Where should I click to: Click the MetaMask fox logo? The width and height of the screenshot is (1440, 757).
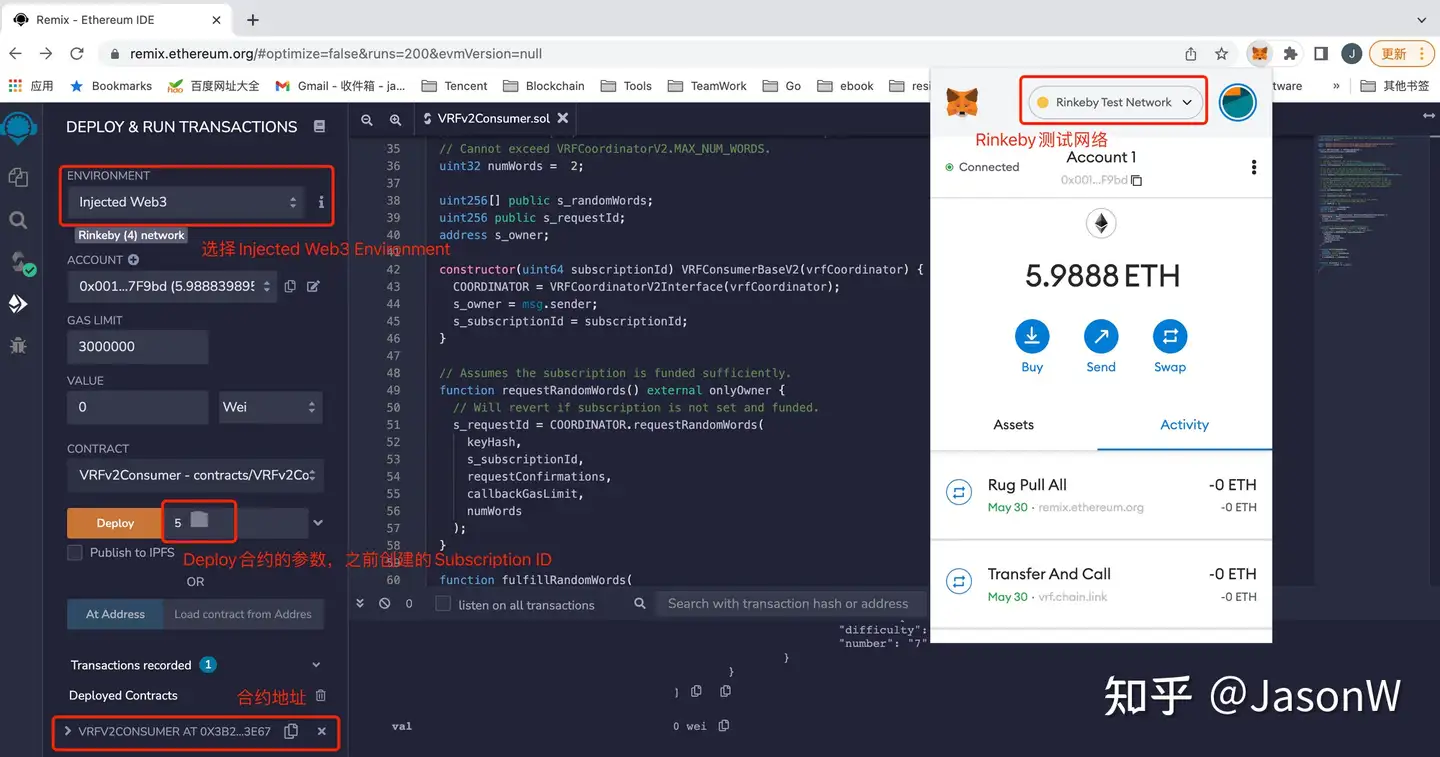pyautogui.click(x=962, y=102)
